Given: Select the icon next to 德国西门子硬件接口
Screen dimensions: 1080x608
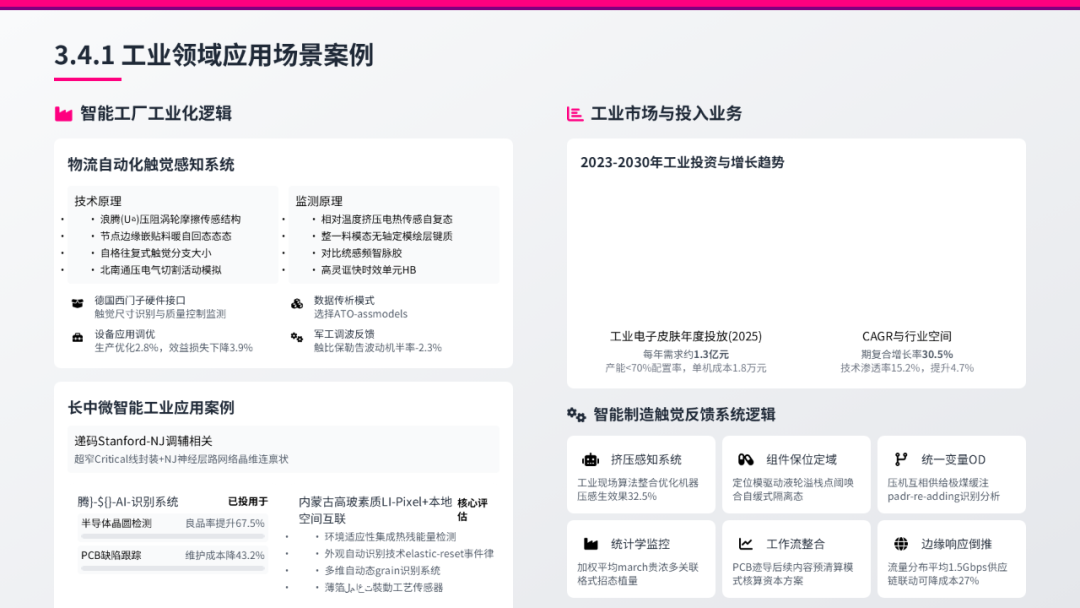Looking at the screenshot, I should pos(79,301).
